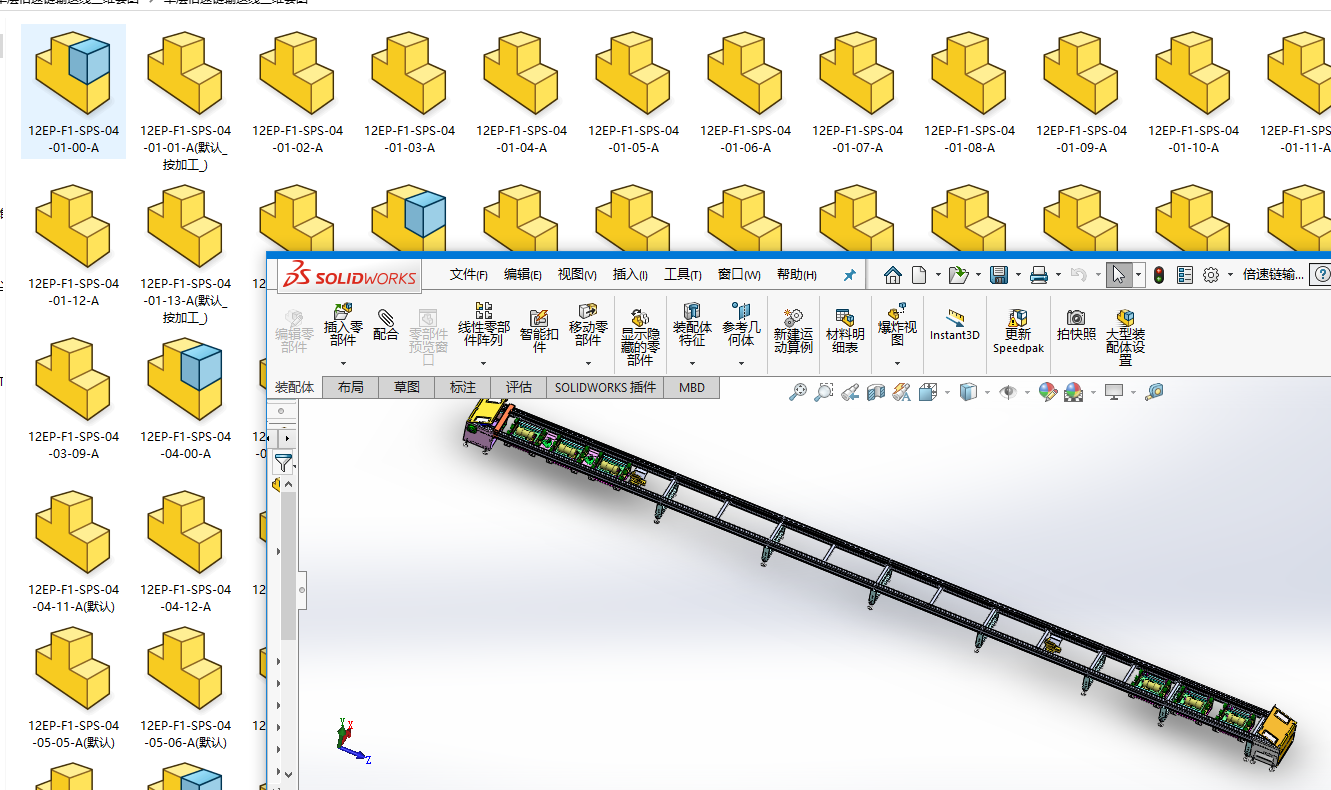Viewport: 1331px width, 790px height.
Task: Select file 12EP-F1-SPS-04-01-00-A in Explorer
Action: 73,92
